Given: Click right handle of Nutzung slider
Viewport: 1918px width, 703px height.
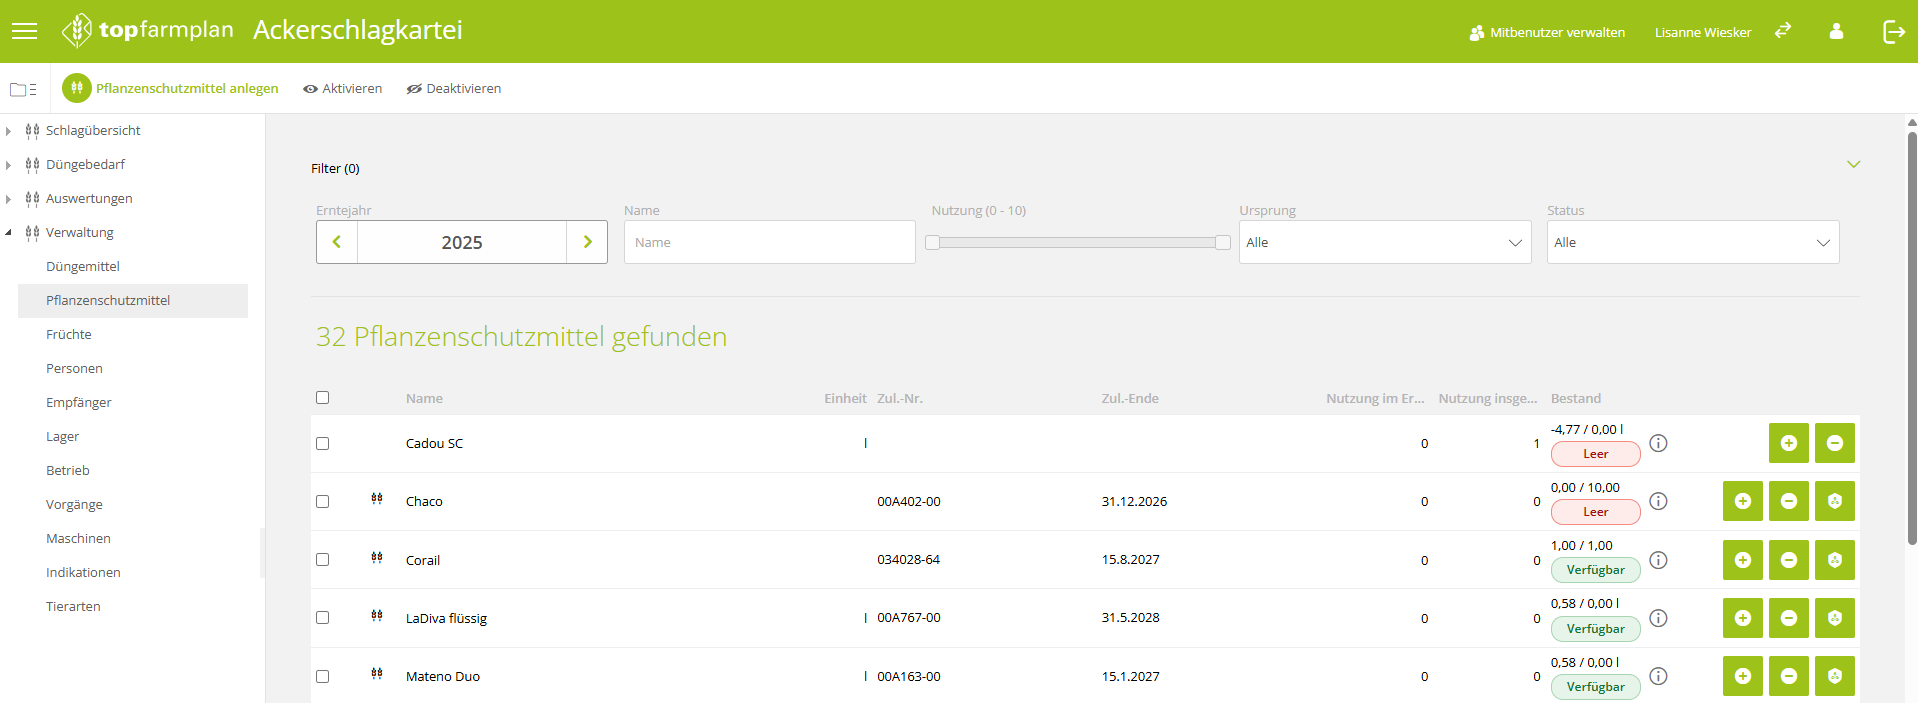Looking at the screenshot, I should tap(1223, 242).
